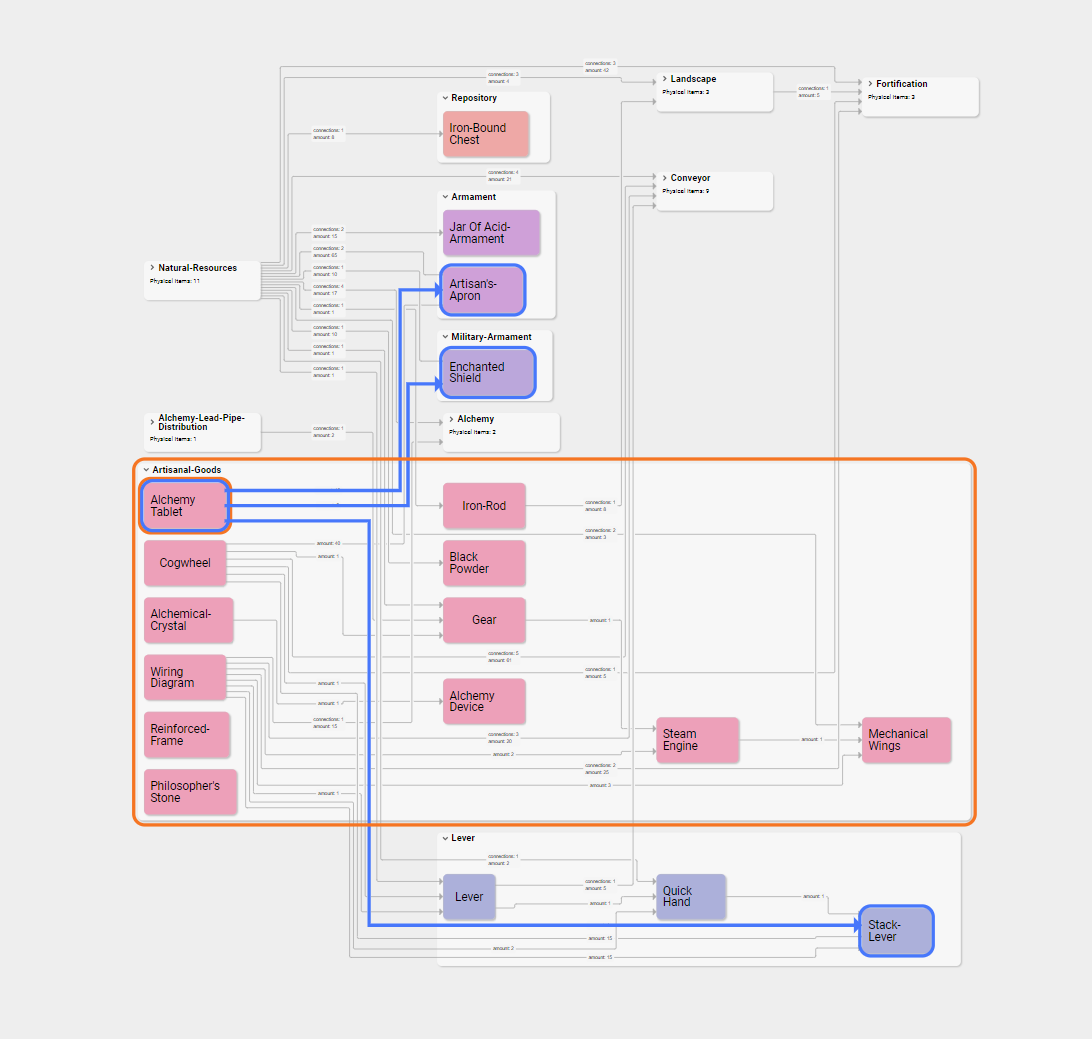Viewport: 1092px width, 1039px height.
Task: Click the Black Powder node
Action: 483,563
